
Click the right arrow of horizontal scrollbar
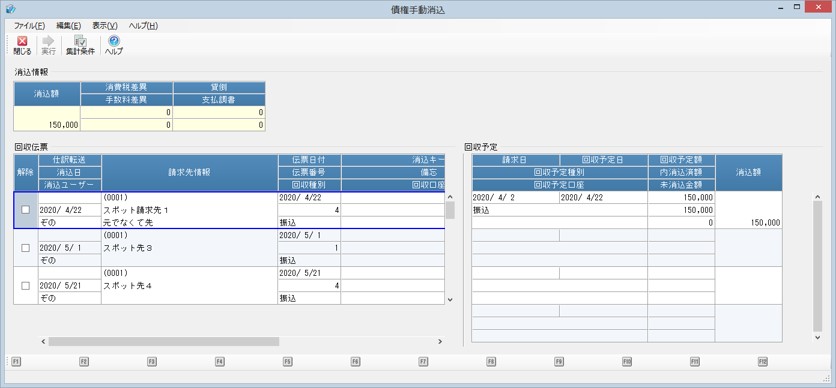click(x=440, y=341)
